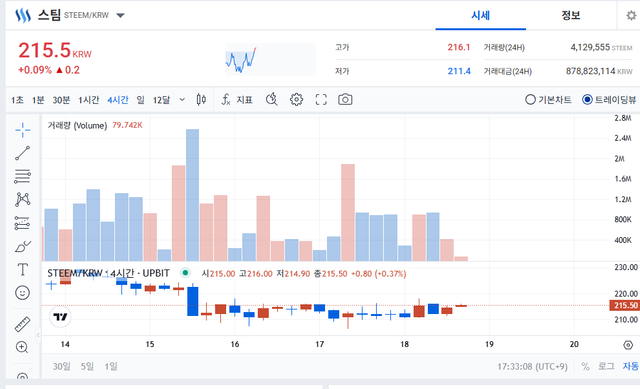Select the 30분 interval
This screenshot has height=389, width=640.
point(61,100)
